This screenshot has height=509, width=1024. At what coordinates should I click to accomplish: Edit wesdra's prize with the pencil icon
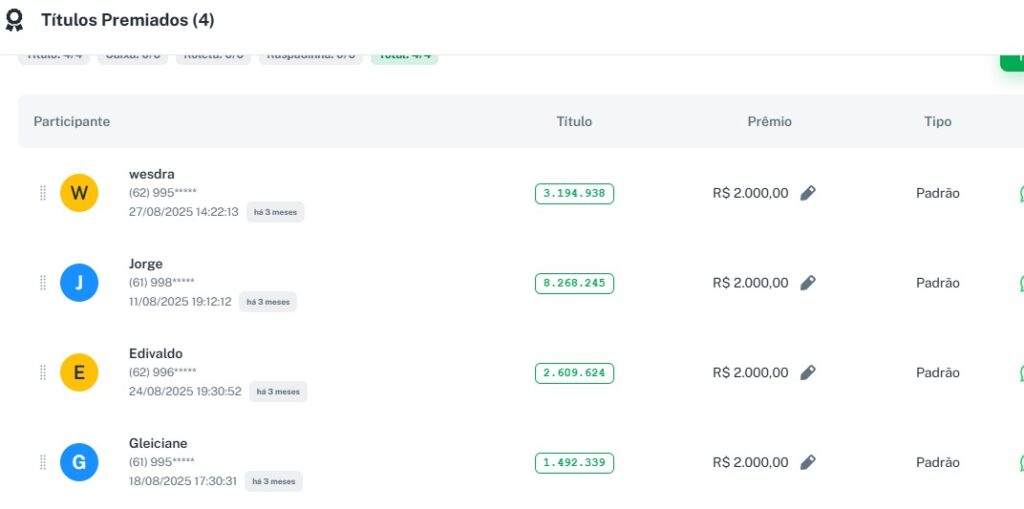(x=808, y=193)
